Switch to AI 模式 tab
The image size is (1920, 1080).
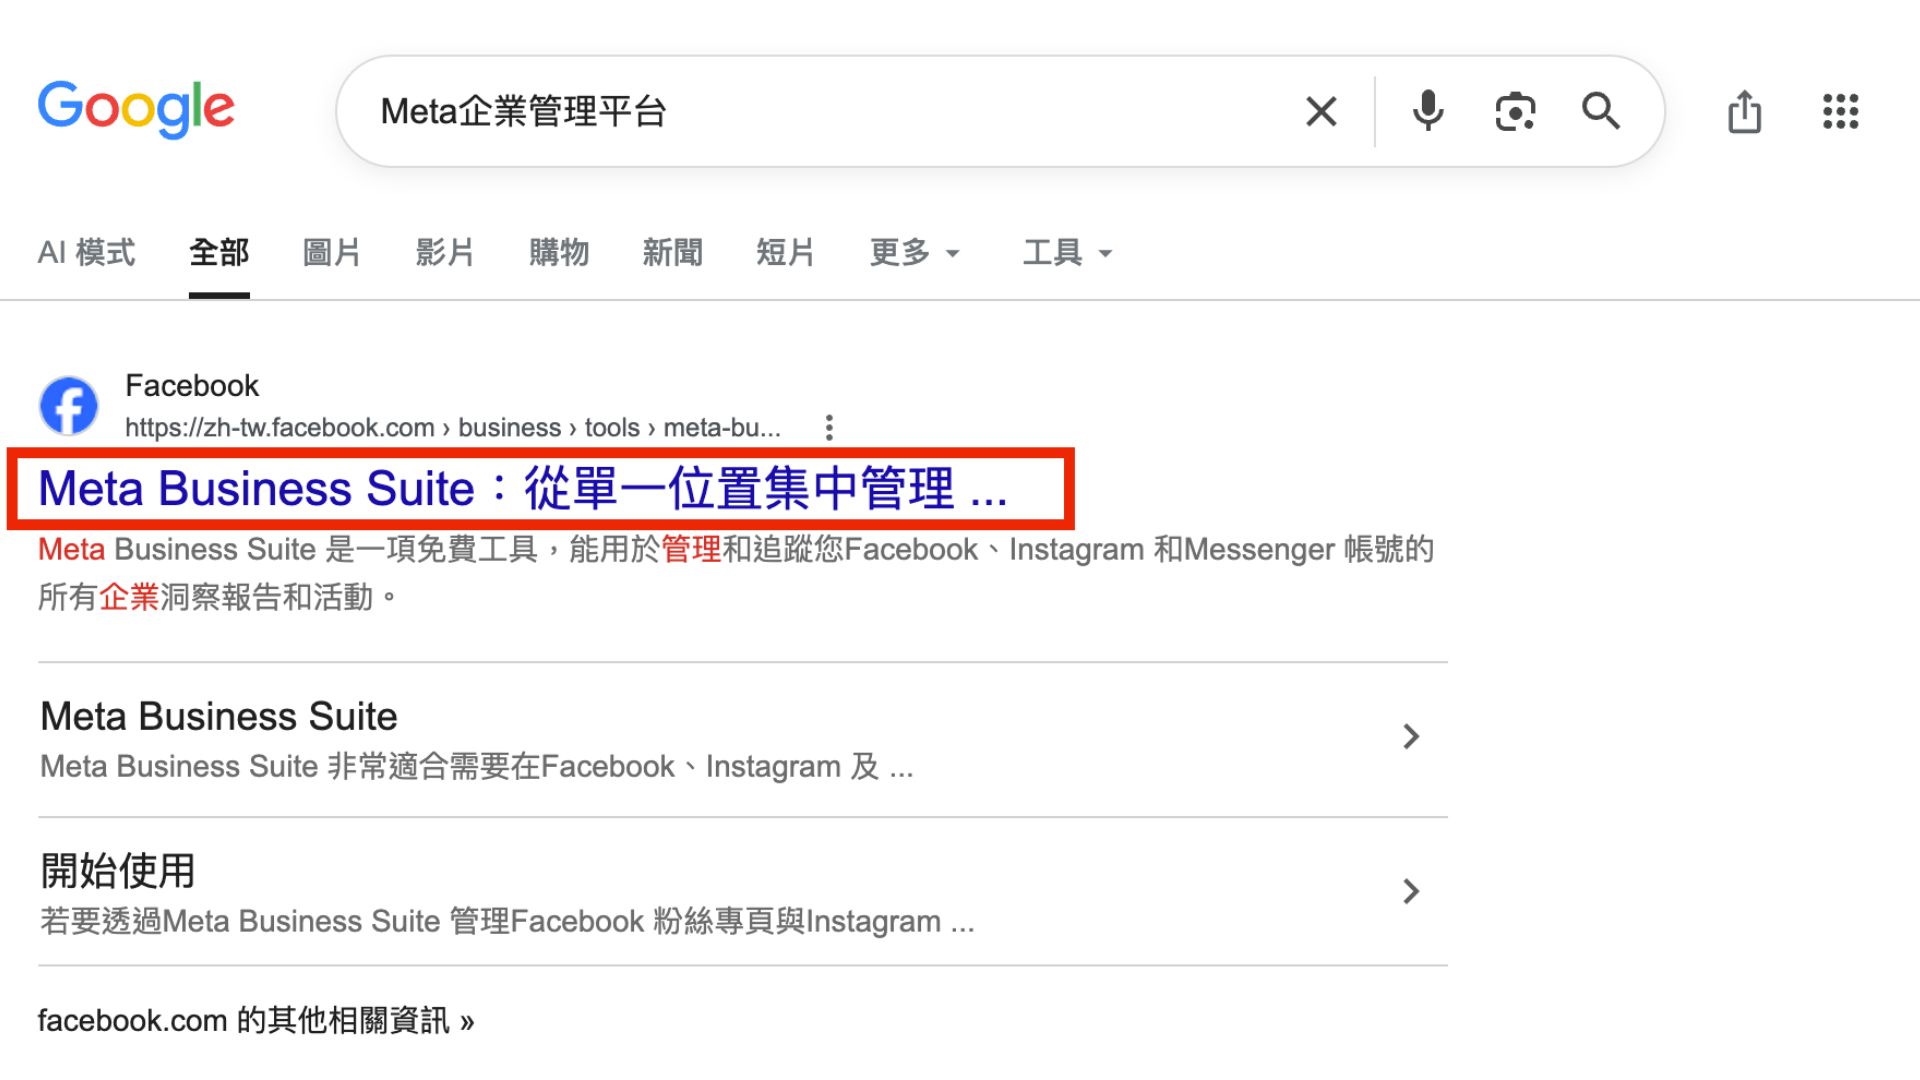point(86,253)
